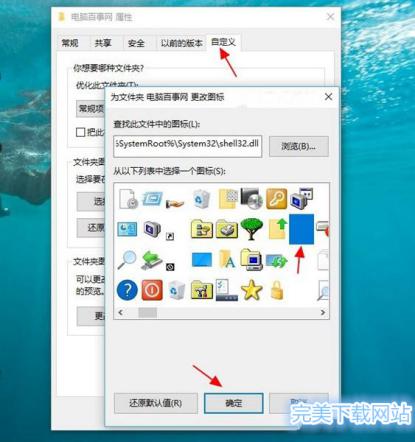Choose the red power button icon
This screenshot has width=415, height=442.
tap(152, 290)
